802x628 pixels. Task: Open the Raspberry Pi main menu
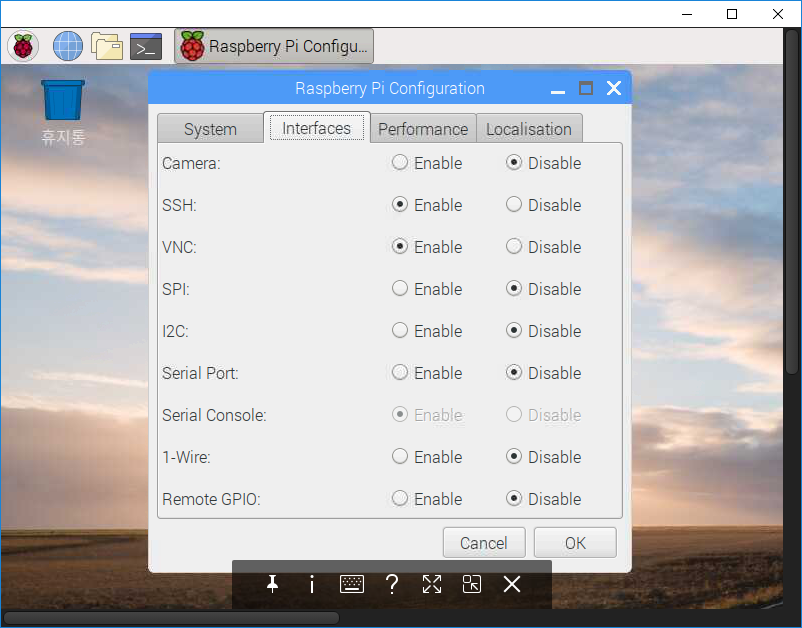(23, 46)
